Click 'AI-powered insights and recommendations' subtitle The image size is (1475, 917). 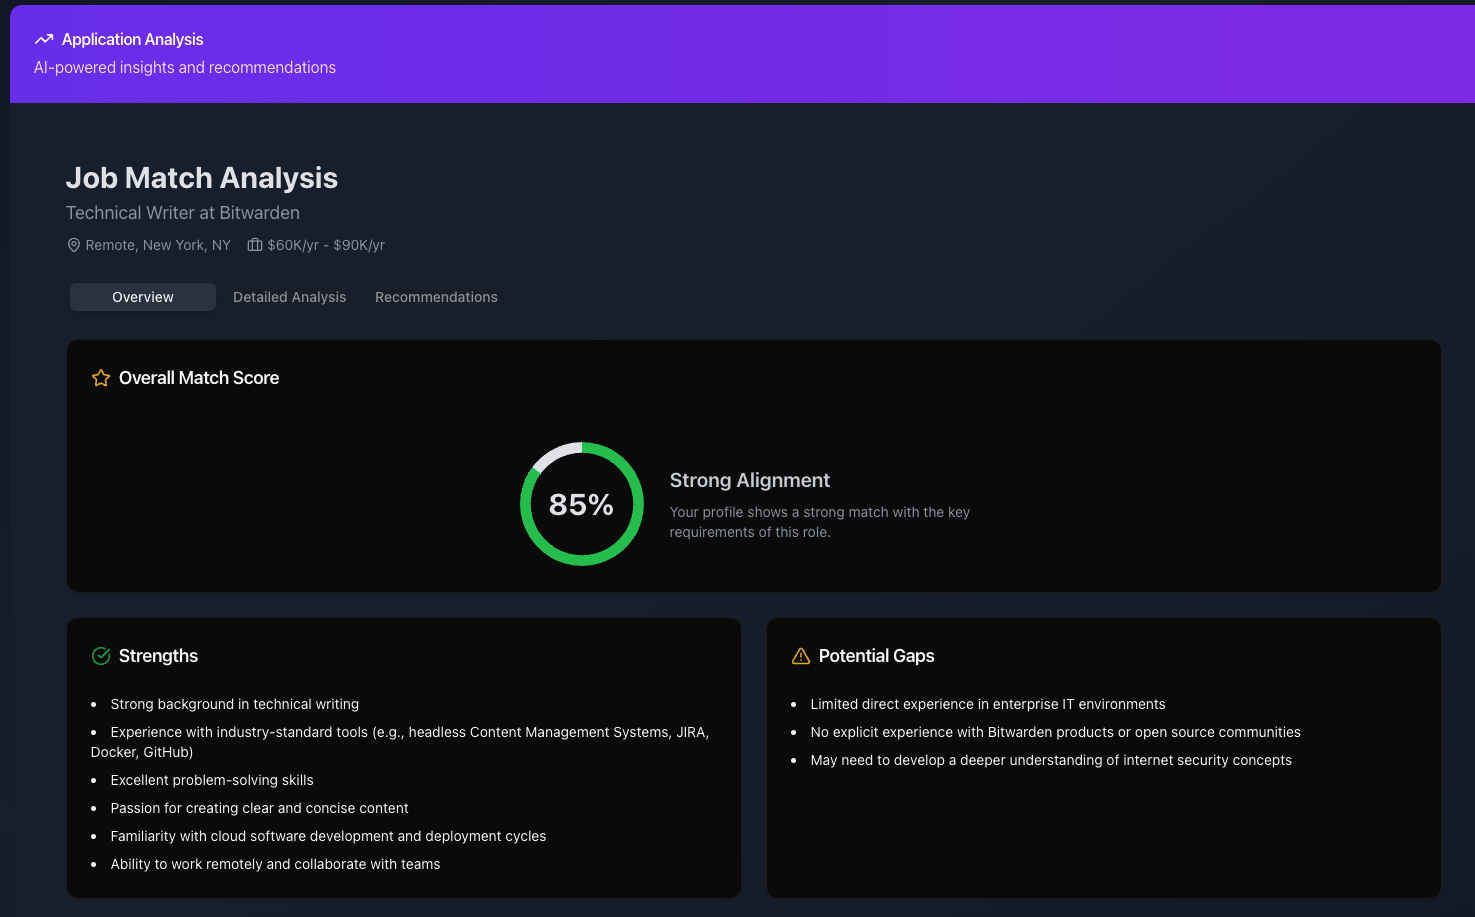185,67
